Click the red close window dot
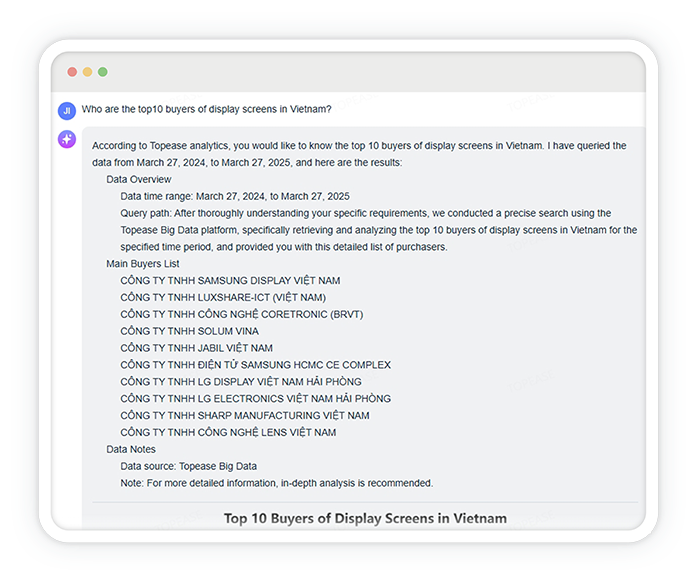This screenshot has width=698, height=582. click(x=72, y=72)
